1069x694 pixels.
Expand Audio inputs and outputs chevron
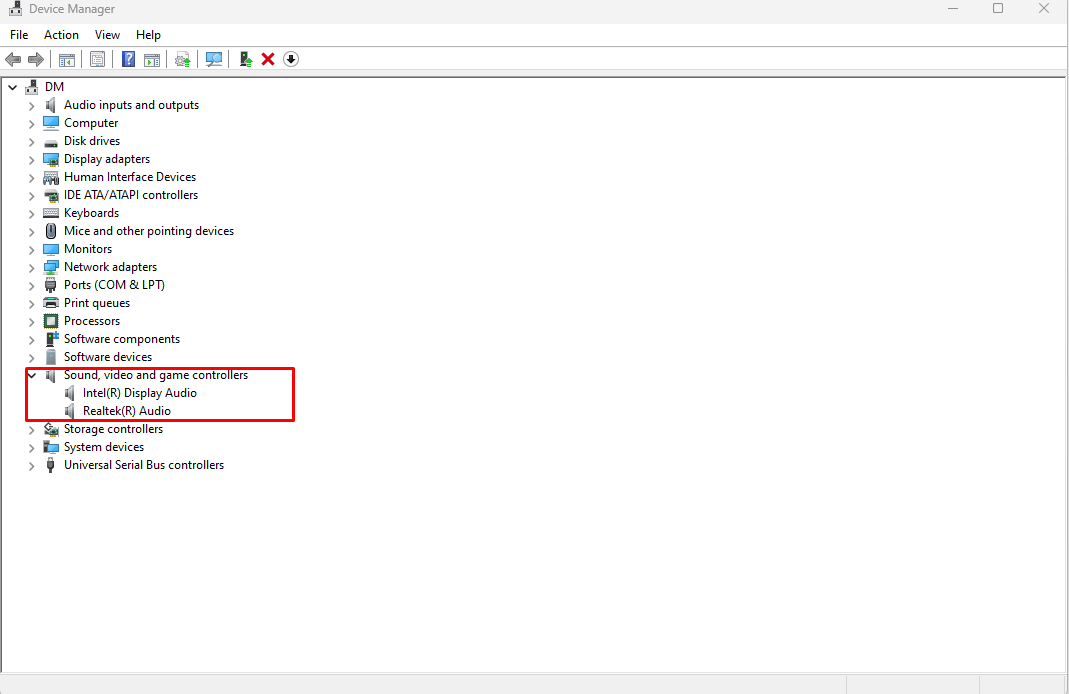(31, 106)
